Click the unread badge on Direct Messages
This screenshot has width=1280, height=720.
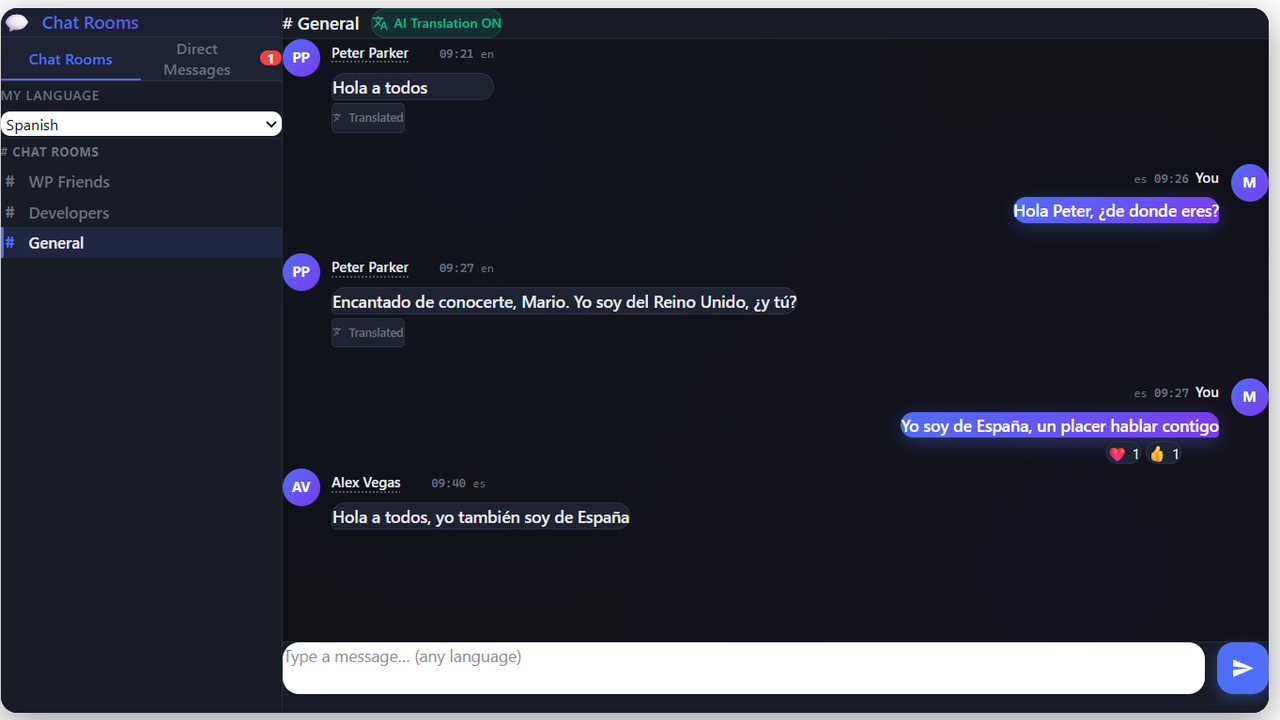click(x=270, y=58)
